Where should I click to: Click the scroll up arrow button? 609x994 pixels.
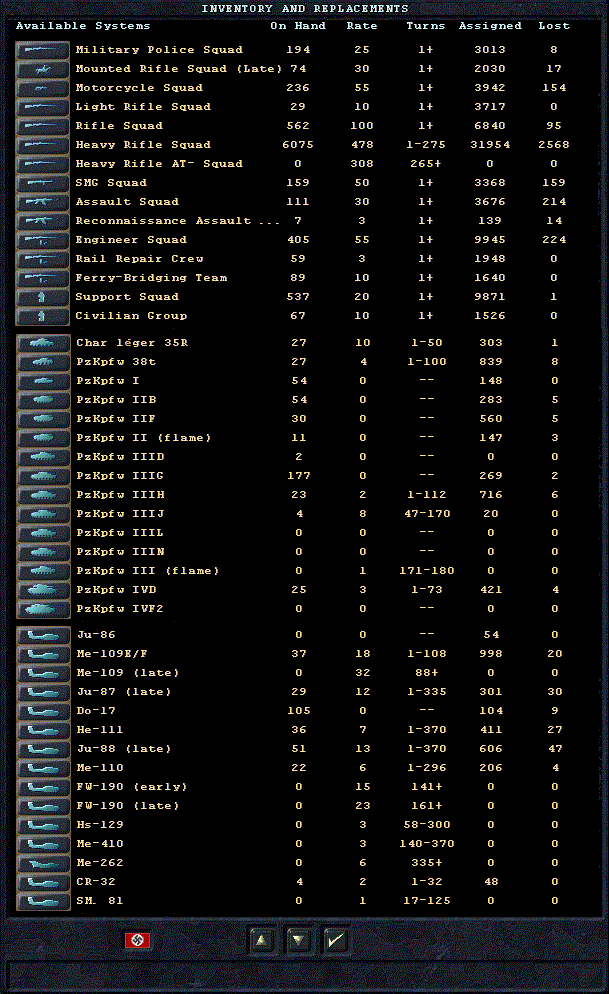[262, 941]
